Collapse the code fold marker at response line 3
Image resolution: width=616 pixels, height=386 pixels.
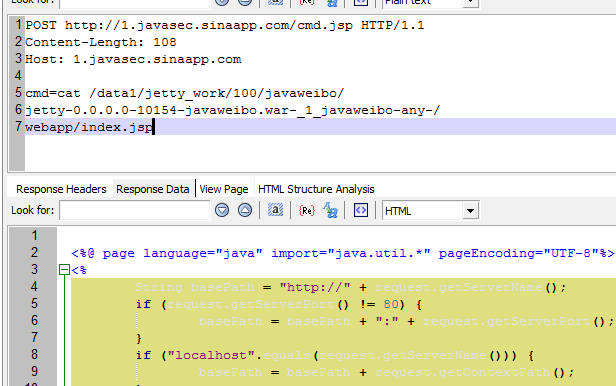click(x=64, y=270)
